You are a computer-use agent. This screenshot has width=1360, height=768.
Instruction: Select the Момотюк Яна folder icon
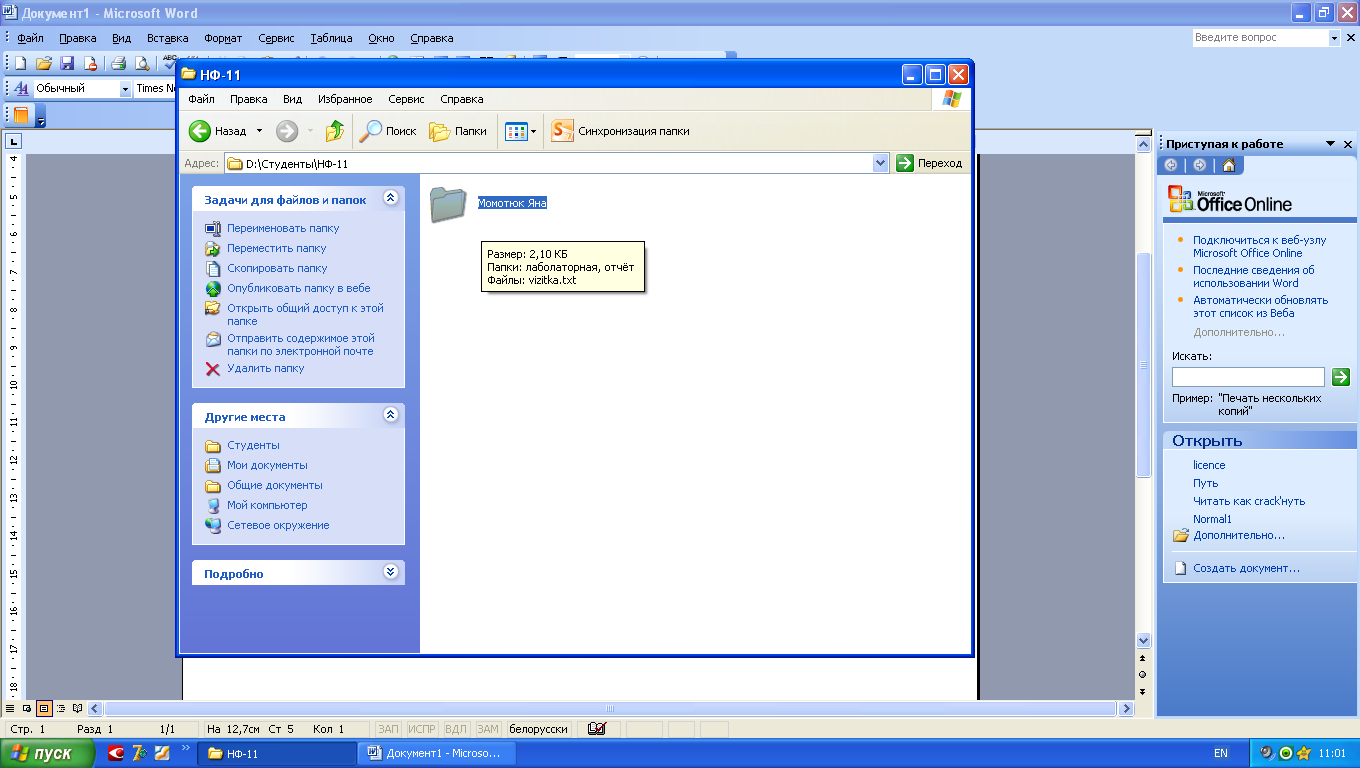click(x=449, y=204)
